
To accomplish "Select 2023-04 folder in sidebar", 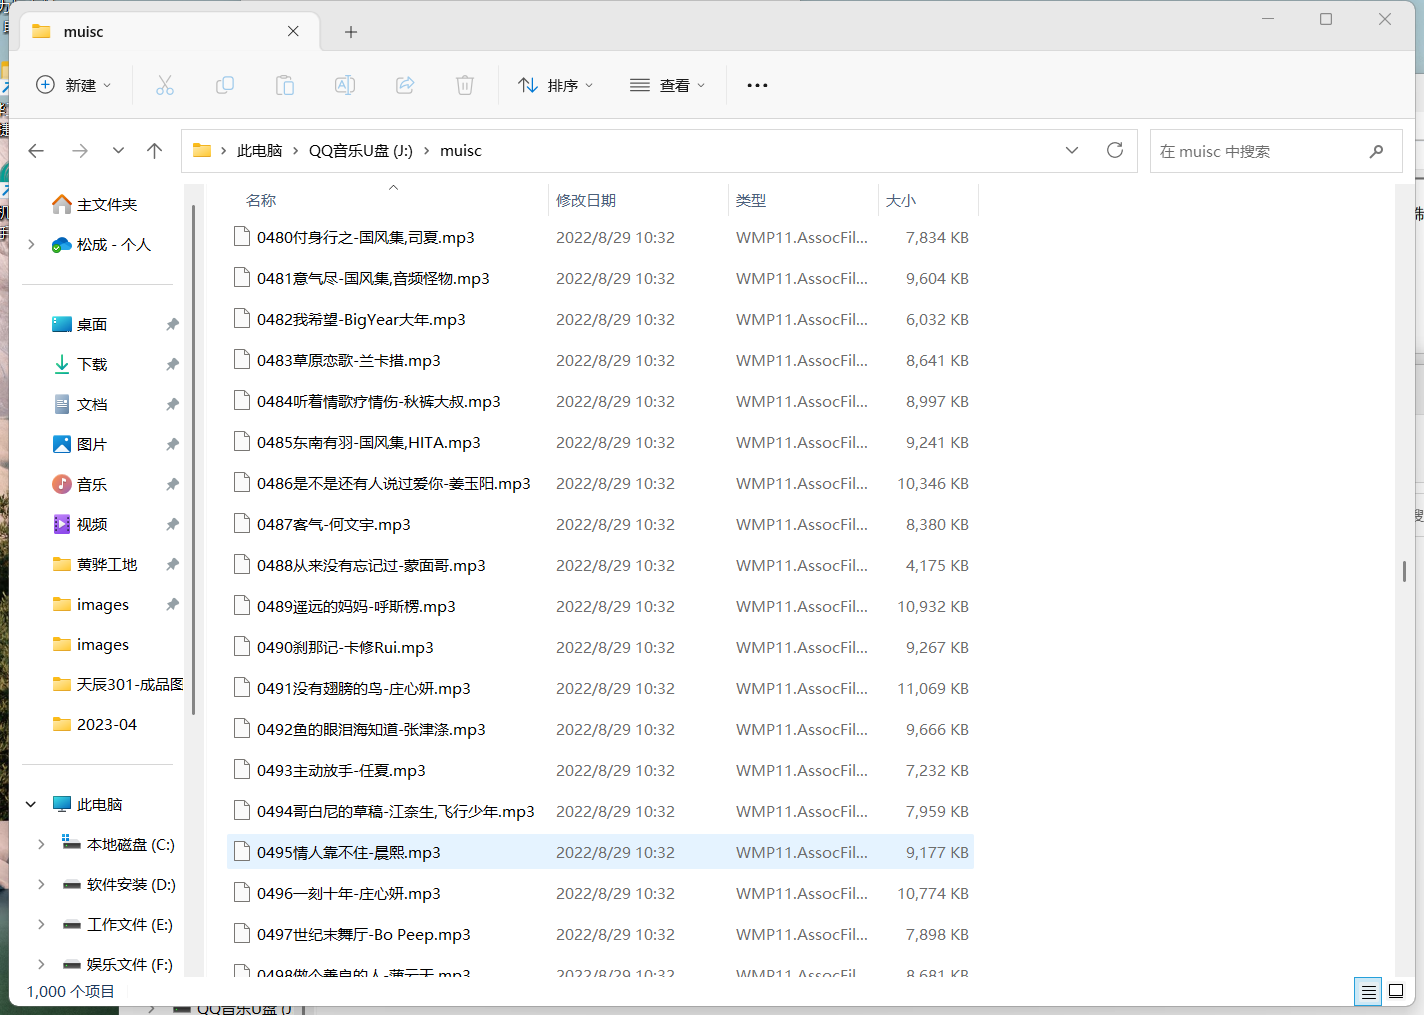I will pos(95,724).
